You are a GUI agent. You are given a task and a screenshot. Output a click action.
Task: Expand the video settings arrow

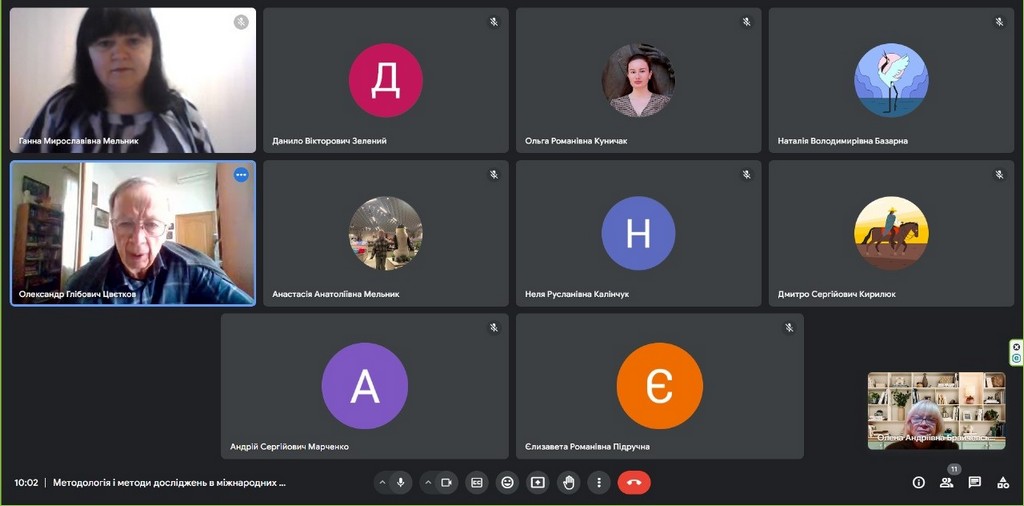(428, 482)
